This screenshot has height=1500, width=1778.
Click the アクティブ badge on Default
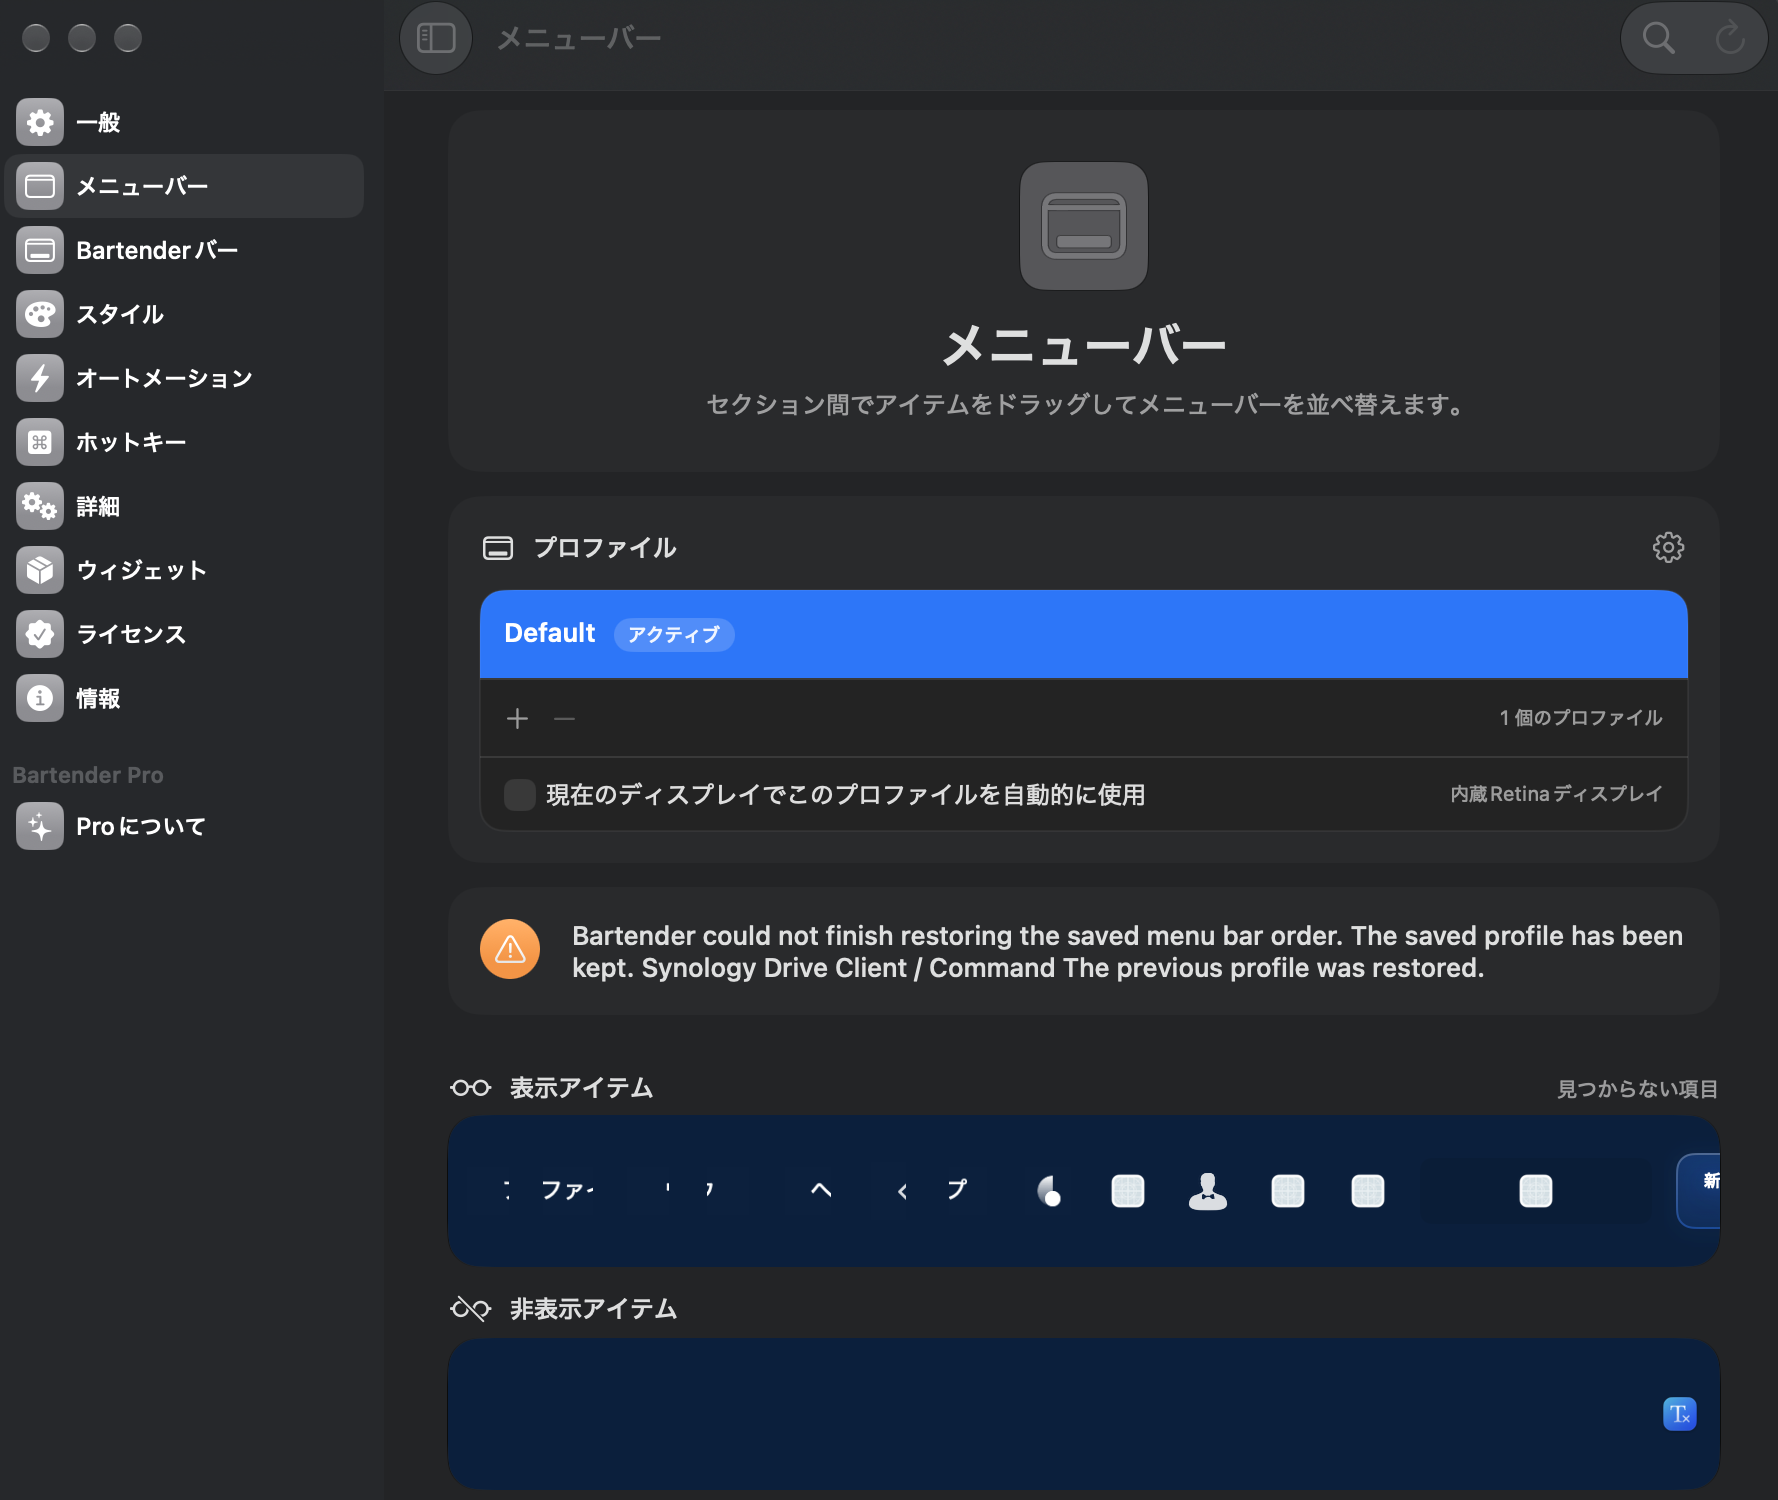[674, 634]
